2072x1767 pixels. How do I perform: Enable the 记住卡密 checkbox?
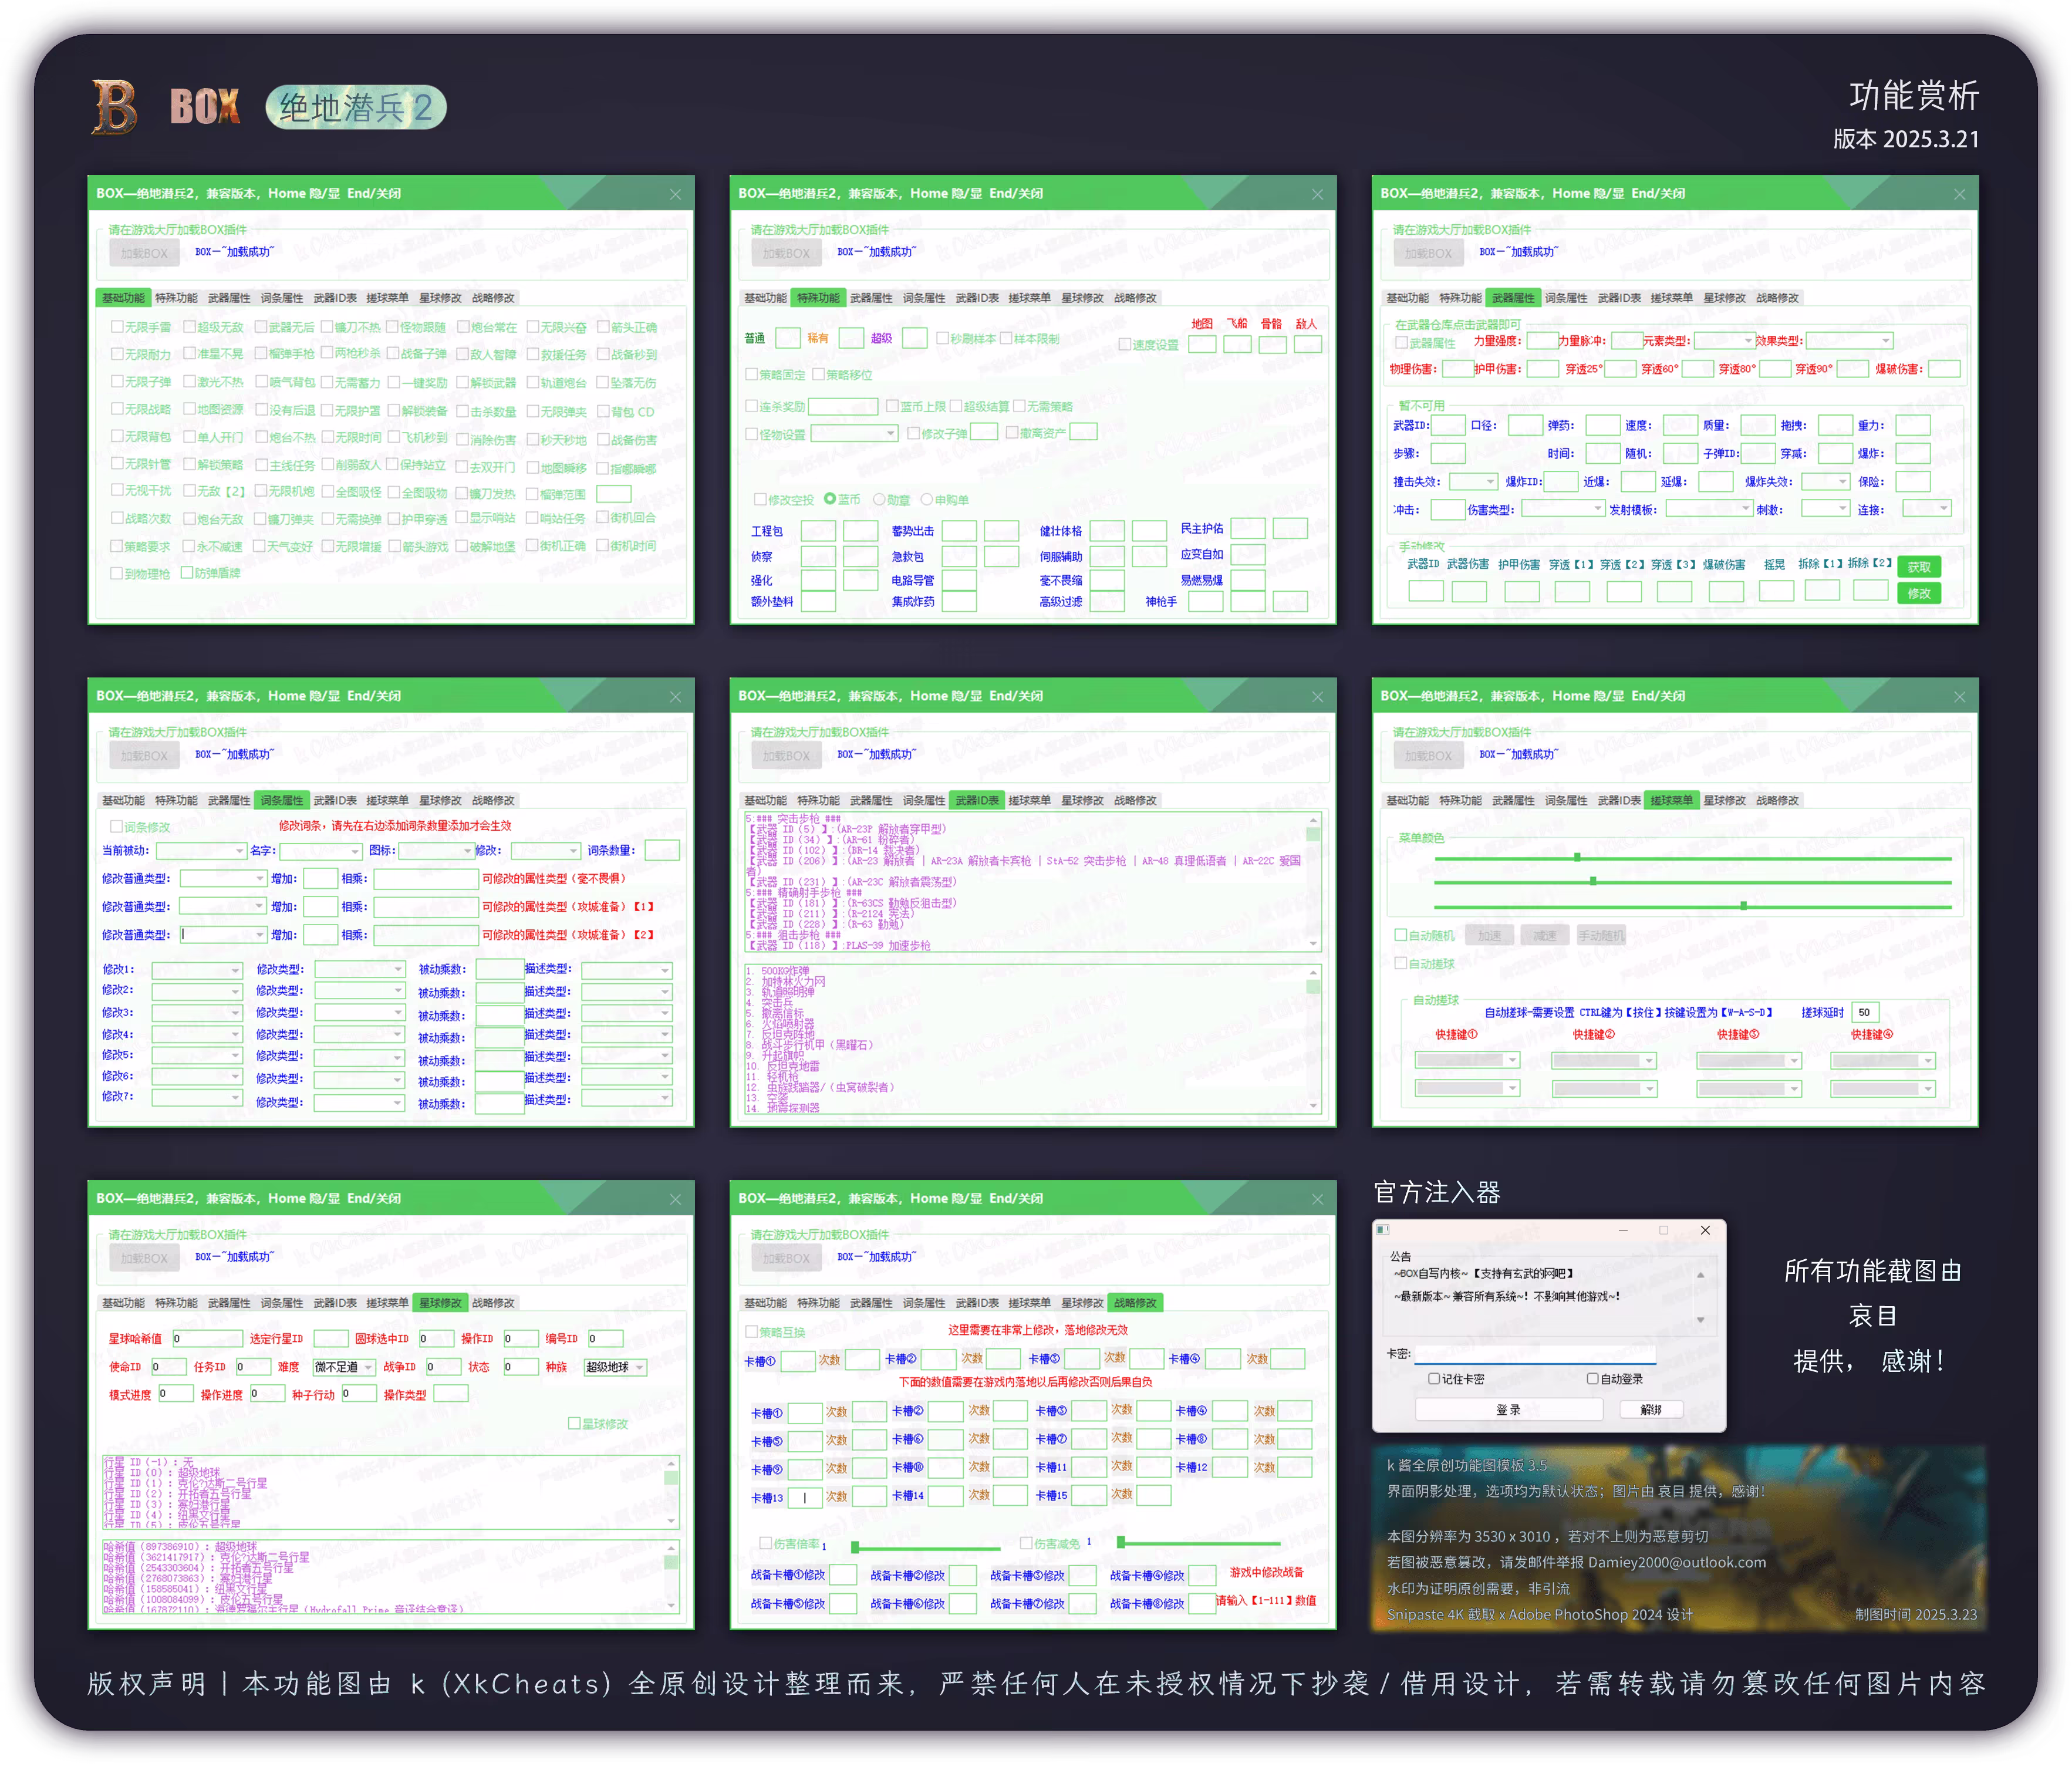(x=1434, y=1378)
